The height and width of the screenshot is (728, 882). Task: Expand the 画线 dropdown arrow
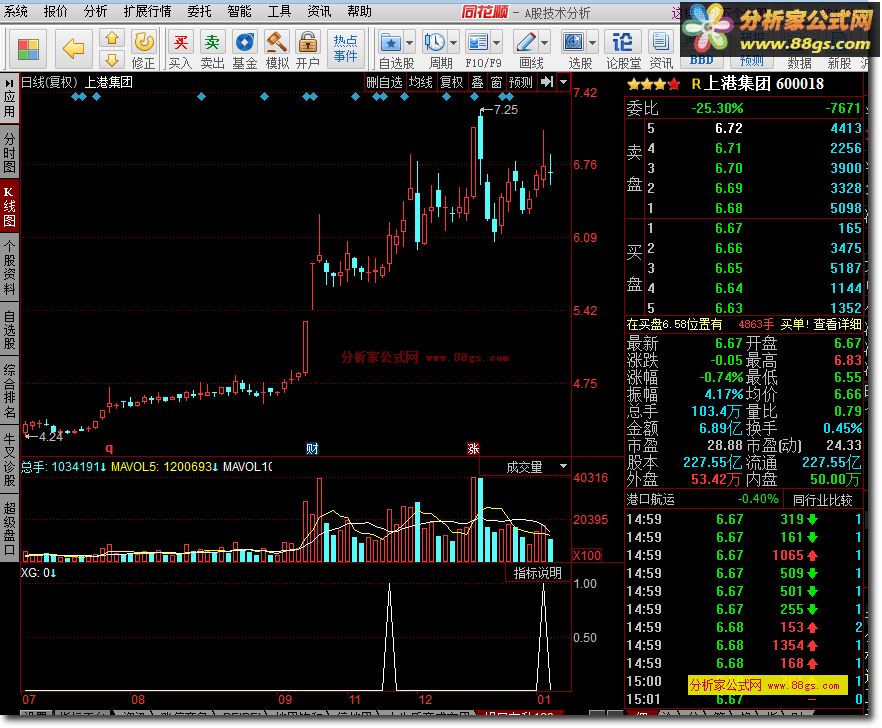click(x=544, y=43)
